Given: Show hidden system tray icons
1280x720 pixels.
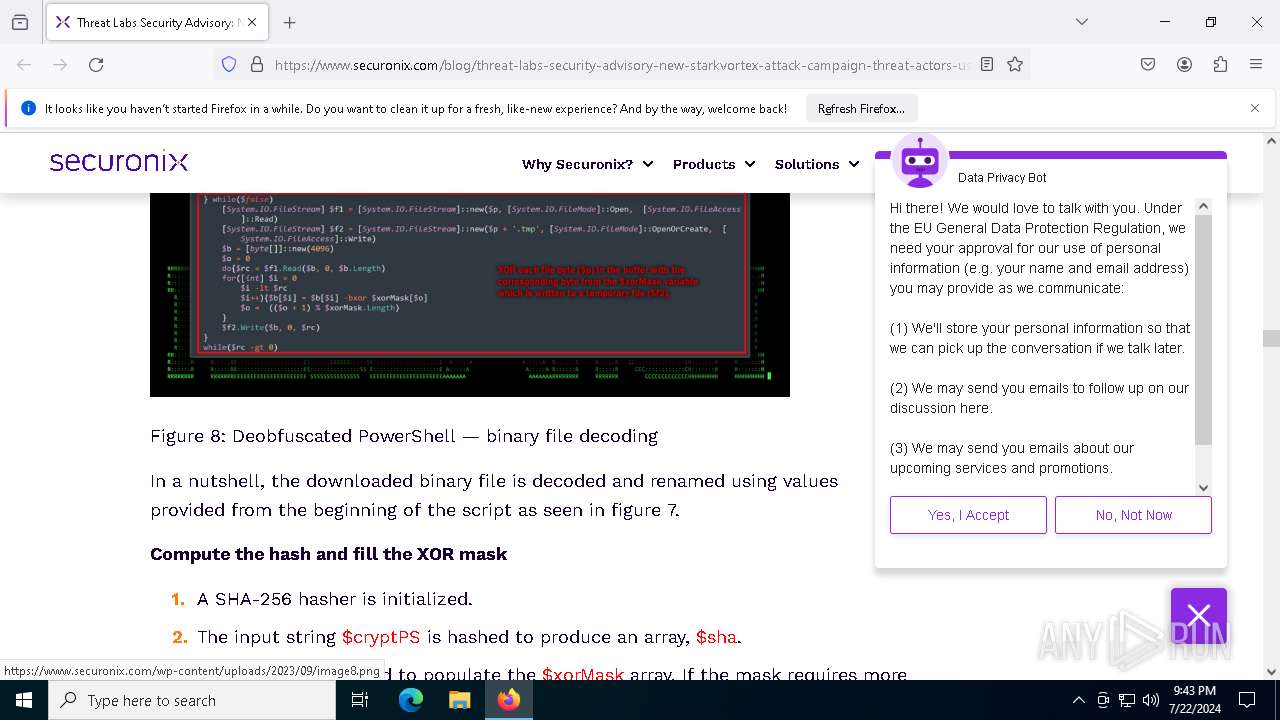Looking at the screenshot, I should pyautogui.click(x=1078, y=700).
